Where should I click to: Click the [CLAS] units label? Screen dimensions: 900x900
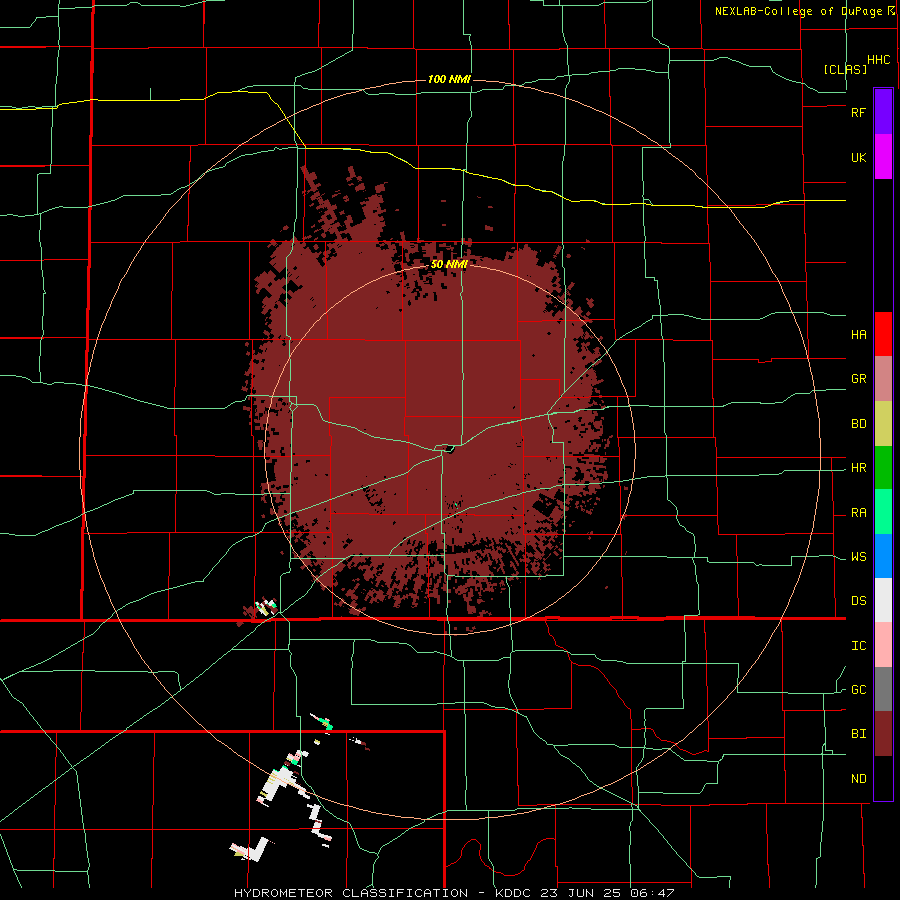pos(845,69)
